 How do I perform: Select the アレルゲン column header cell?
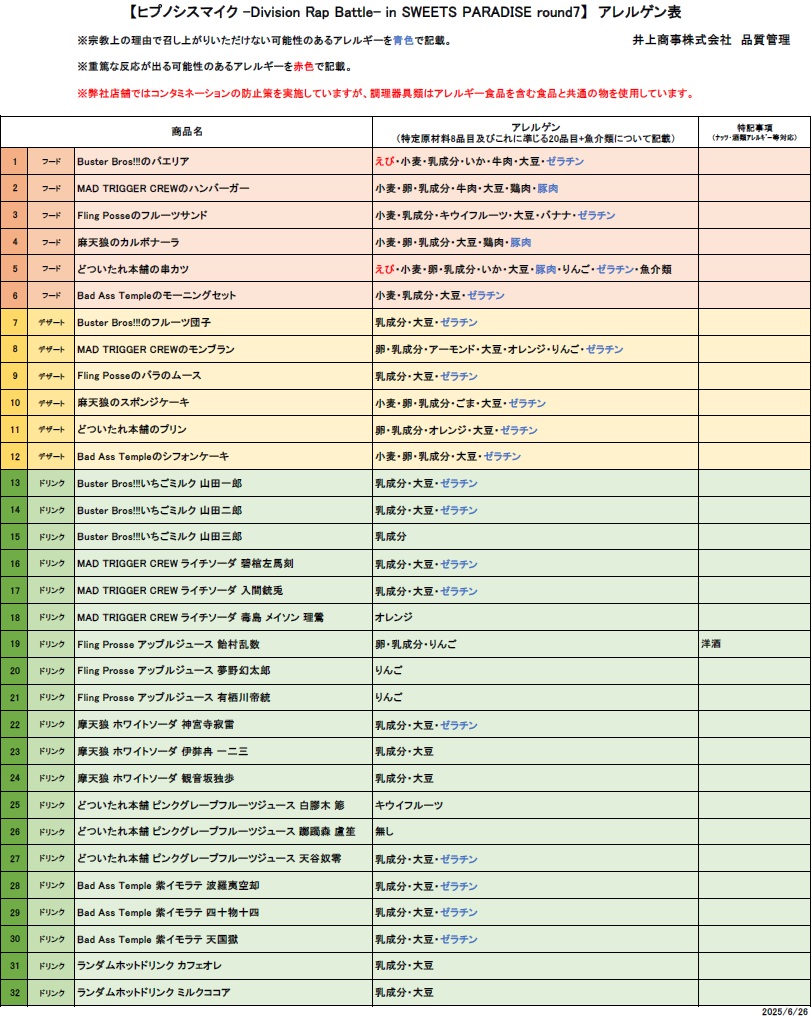(535, 132)
